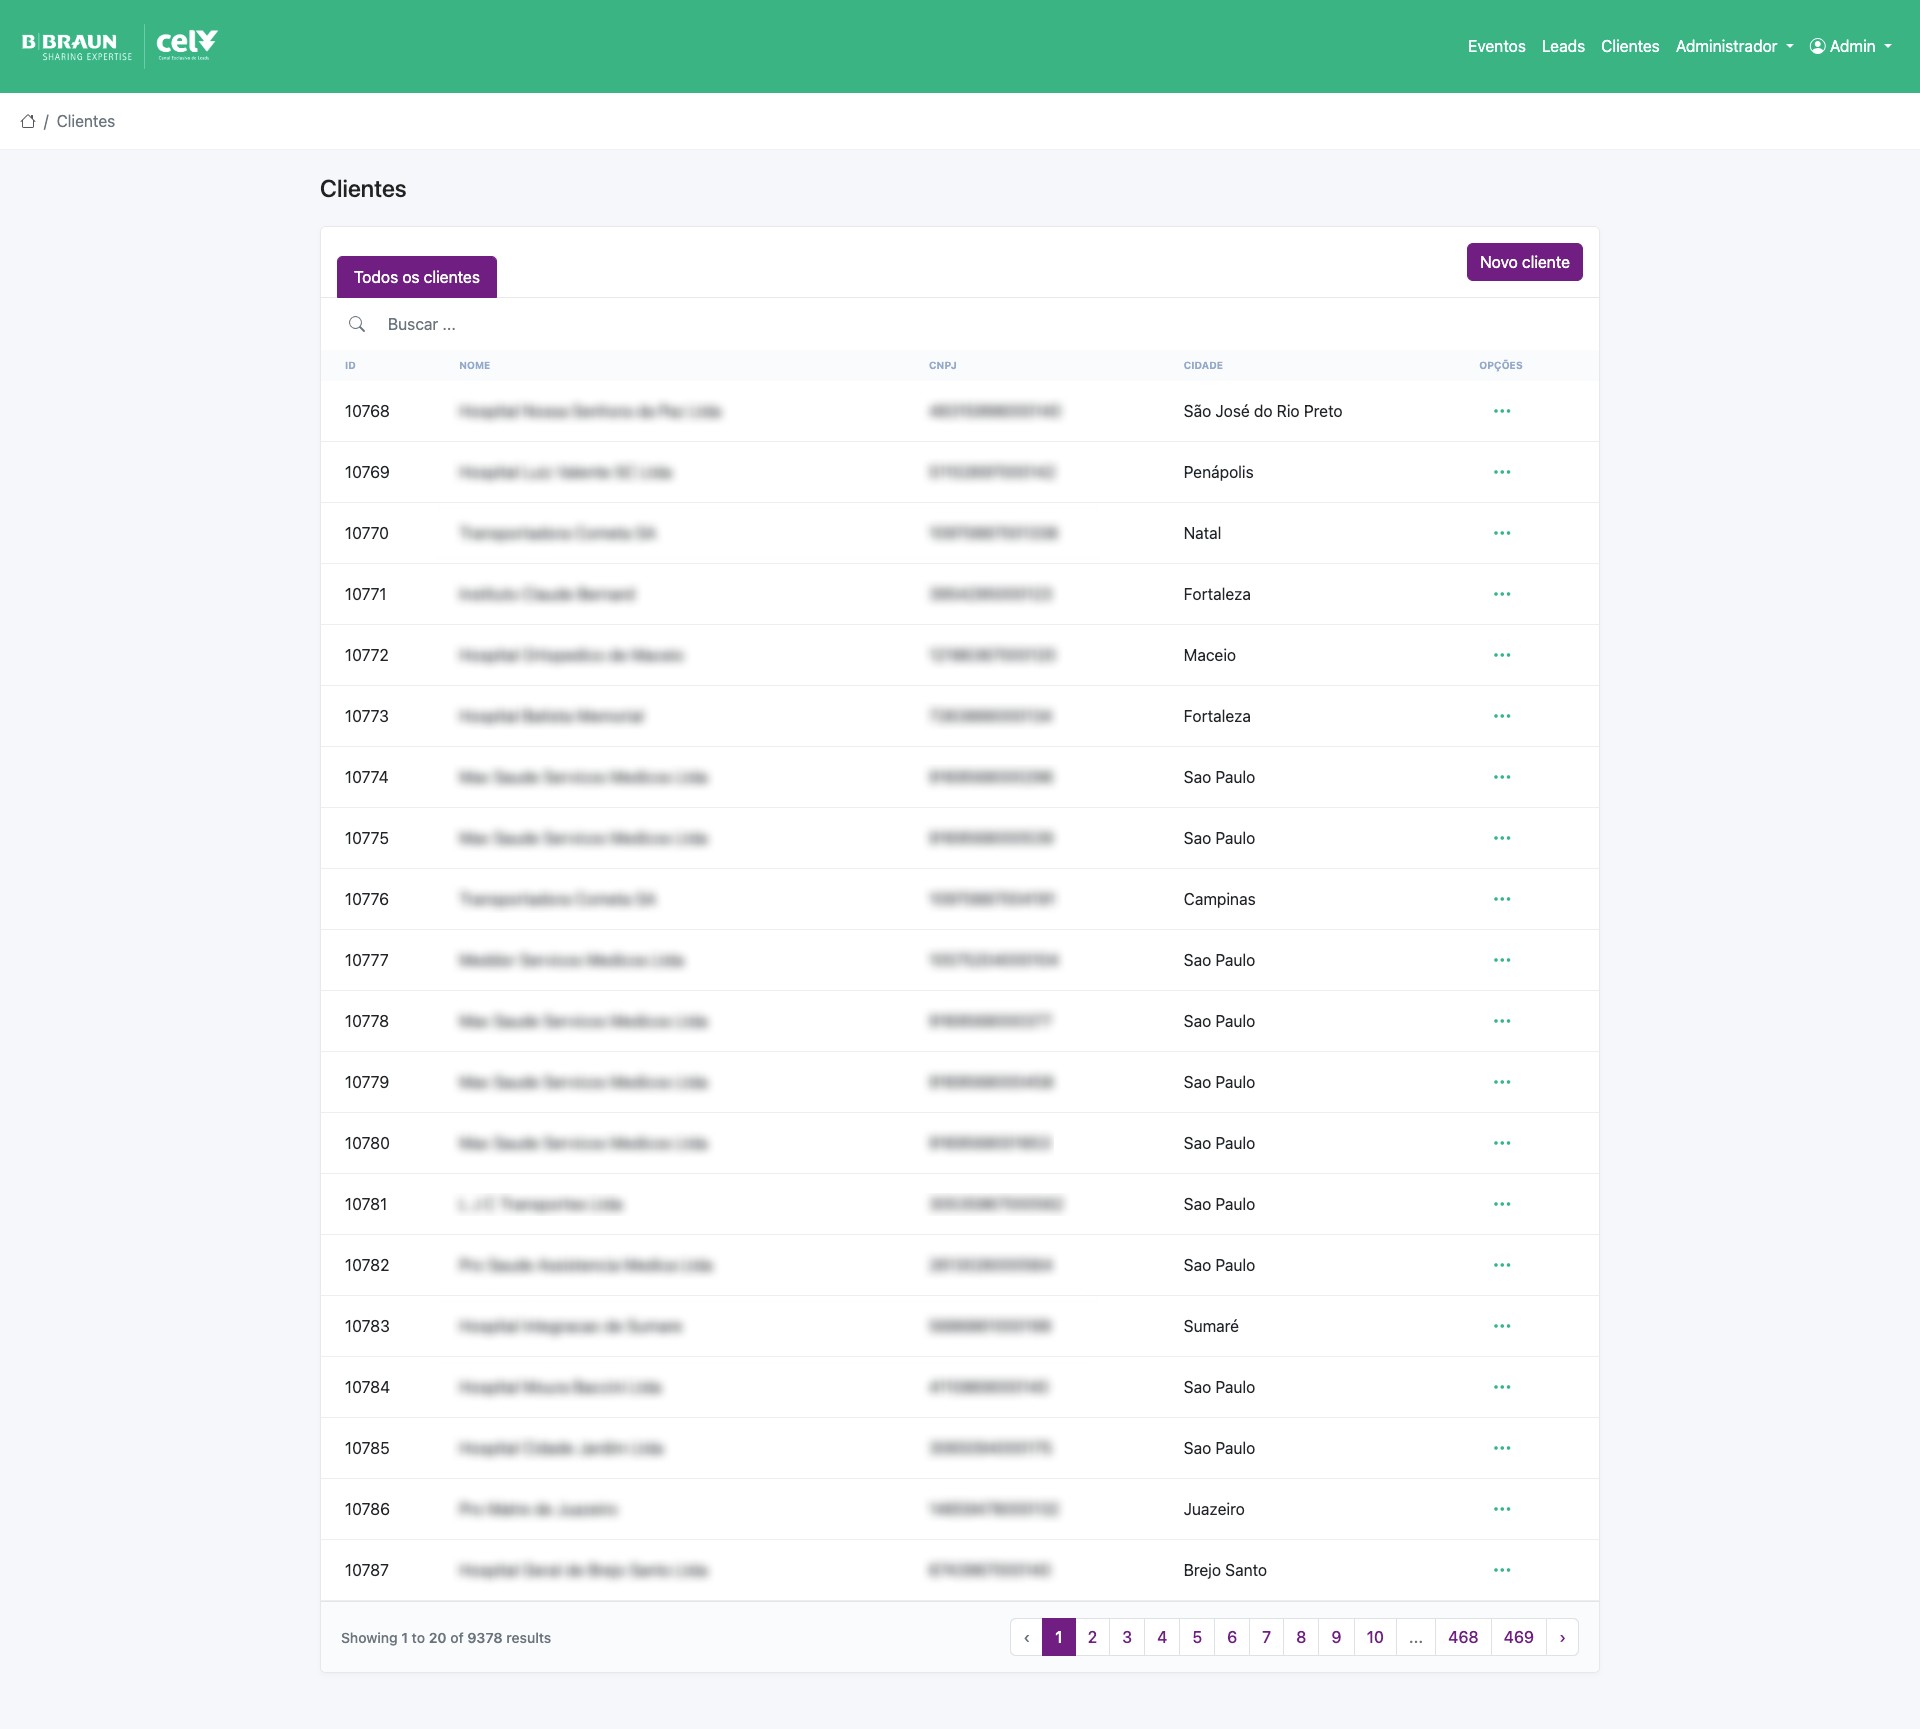
Task: Open options dots for client 10783 Sumaré
Action: point(1501,1326)
